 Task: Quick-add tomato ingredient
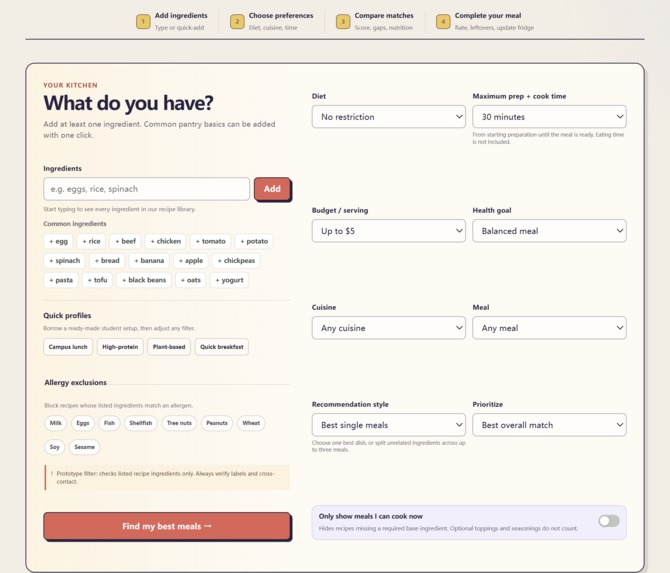coord(210,241)
